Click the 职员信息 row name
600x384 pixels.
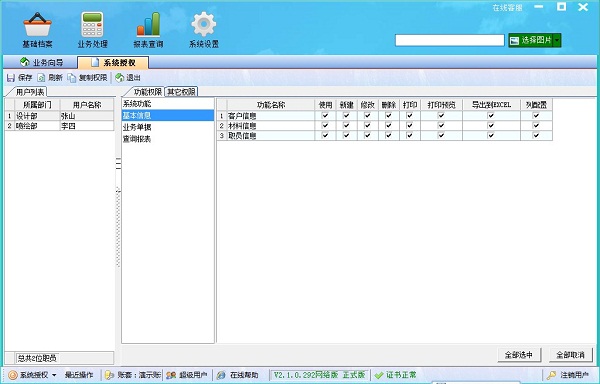tap(271, 135)
